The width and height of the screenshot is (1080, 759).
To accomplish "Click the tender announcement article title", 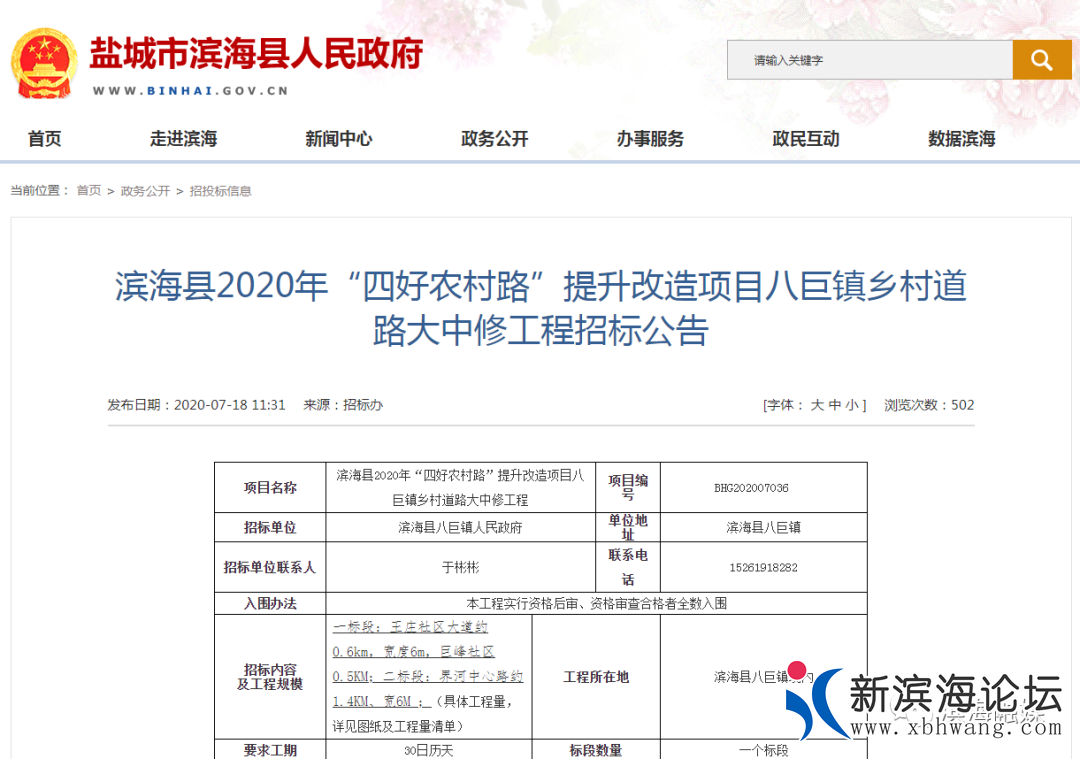I will [540, 309].
